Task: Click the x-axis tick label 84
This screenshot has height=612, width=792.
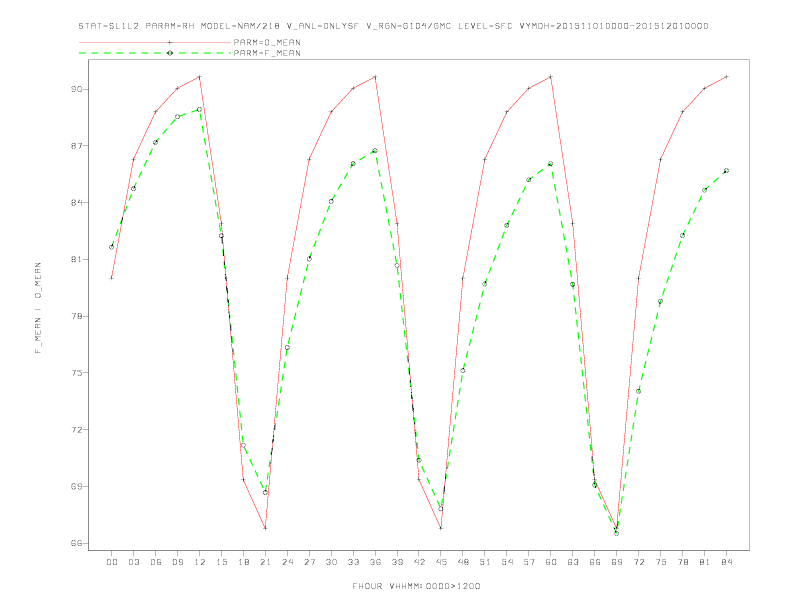Action: (727, 562)
